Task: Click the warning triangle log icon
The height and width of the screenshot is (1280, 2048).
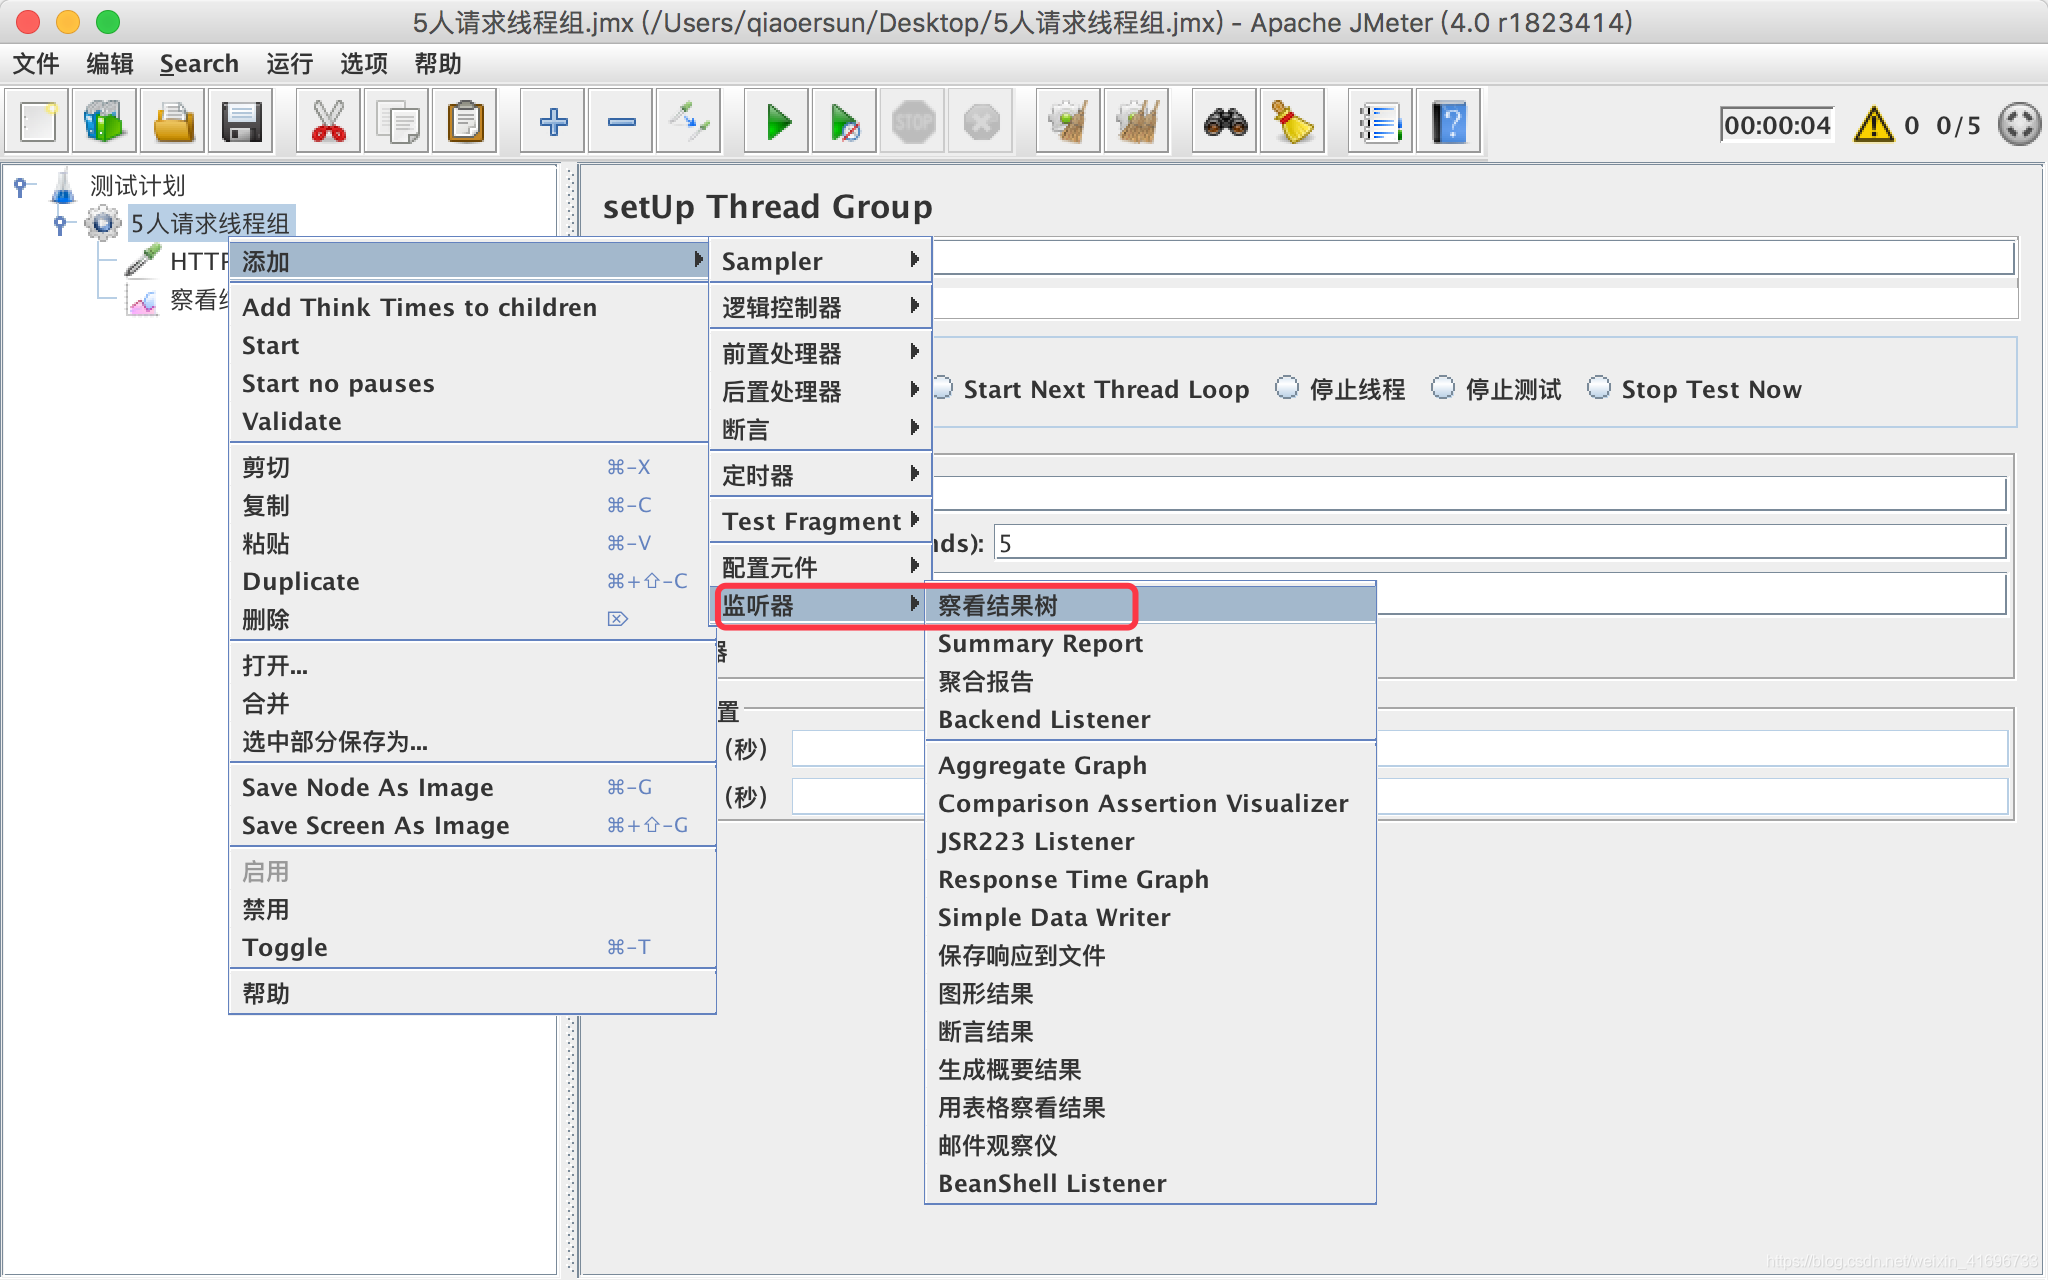Action: pos(1873,125)
